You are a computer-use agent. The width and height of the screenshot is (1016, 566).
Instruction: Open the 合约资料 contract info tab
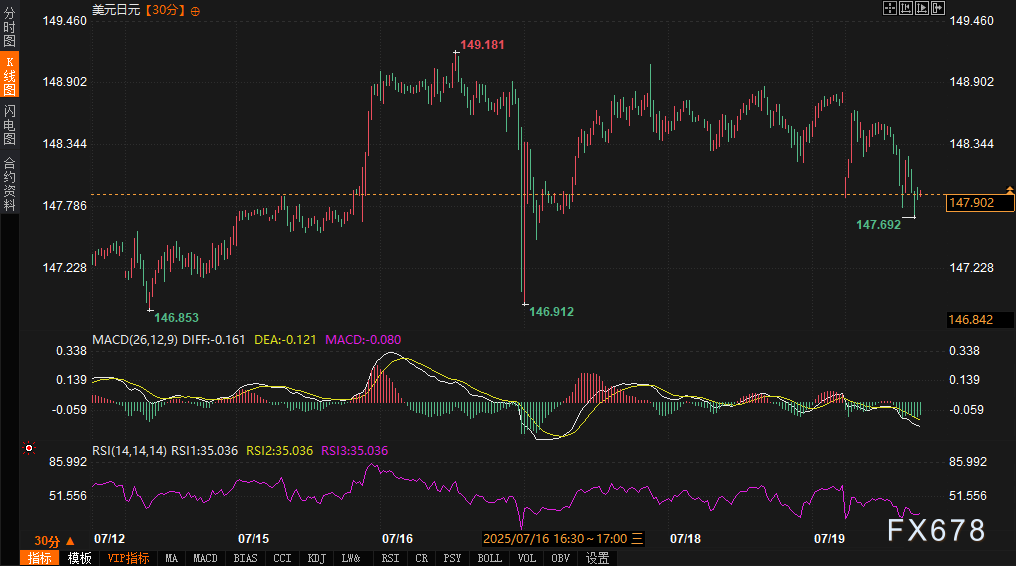pyautogui.click(x=9, y=183)
